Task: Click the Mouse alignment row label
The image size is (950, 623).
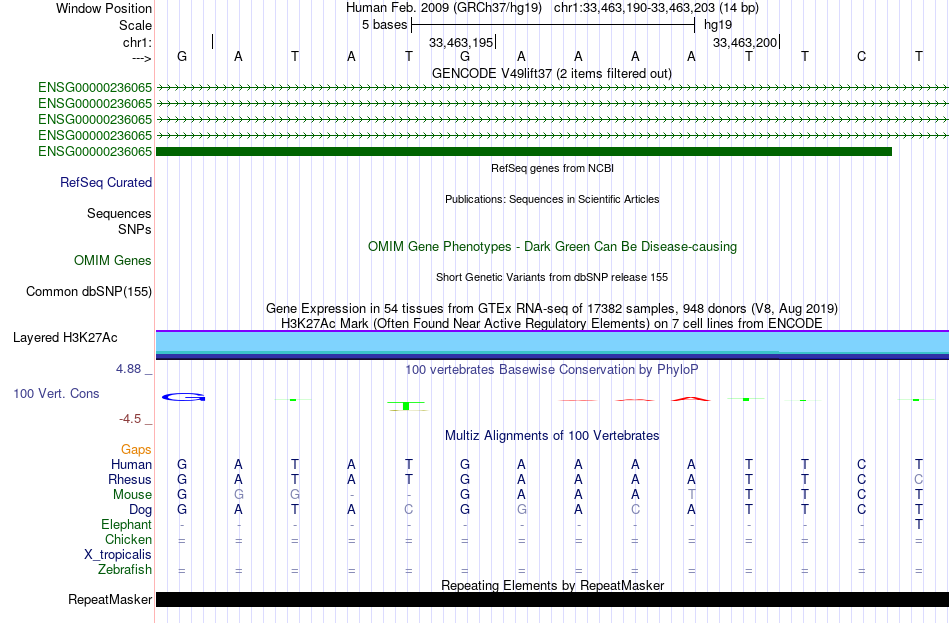Action: [x=132, y=495]
